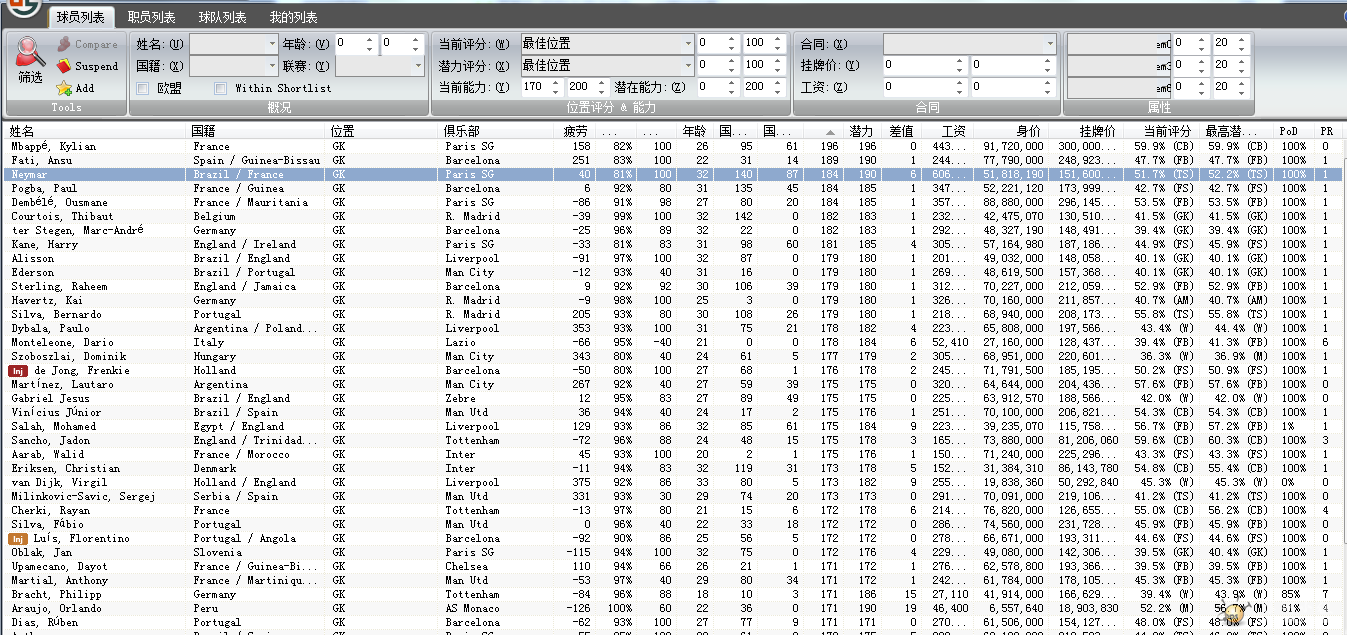Open the 姓名 dropdown
Screen dimensions: 1347x635
234,44
